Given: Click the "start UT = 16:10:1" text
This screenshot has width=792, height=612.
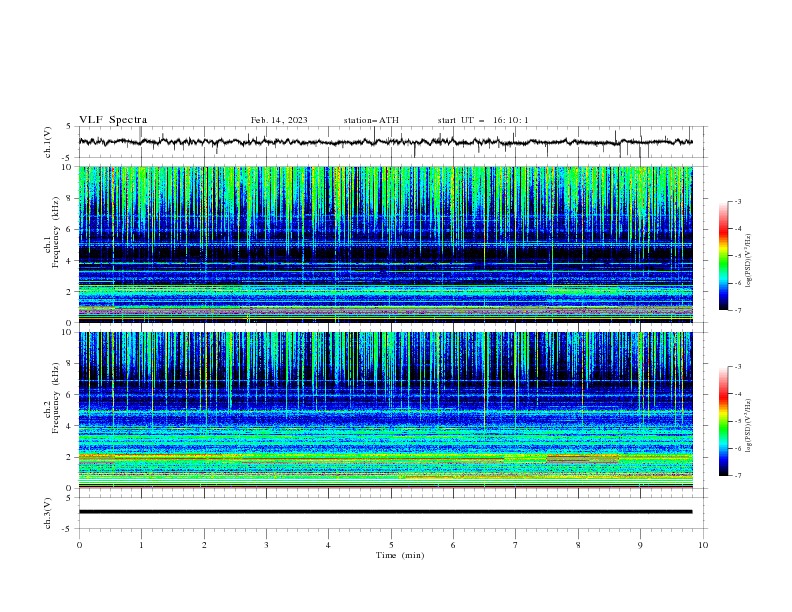Looking at the screenshot, I should (x=483, y=120).
